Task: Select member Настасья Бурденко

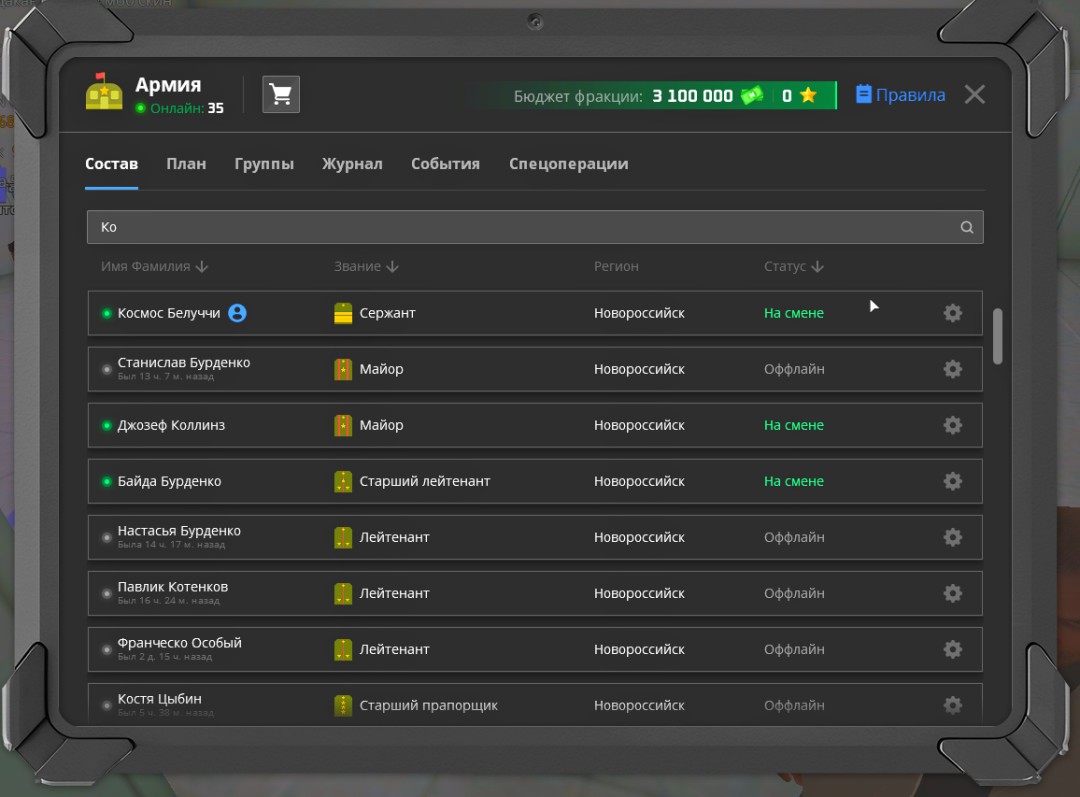Action: (x=179, y=531)
